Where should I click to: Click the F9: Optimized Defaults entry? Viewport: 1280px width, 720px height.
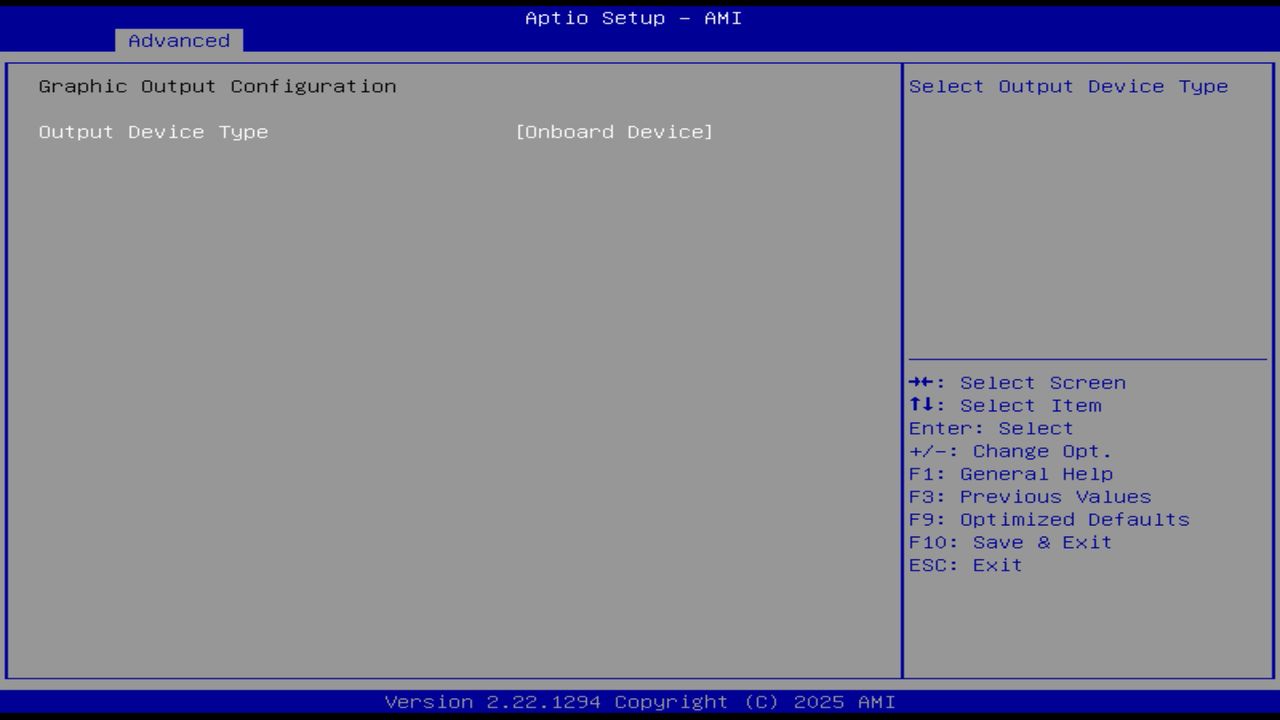click(1049, 519)
